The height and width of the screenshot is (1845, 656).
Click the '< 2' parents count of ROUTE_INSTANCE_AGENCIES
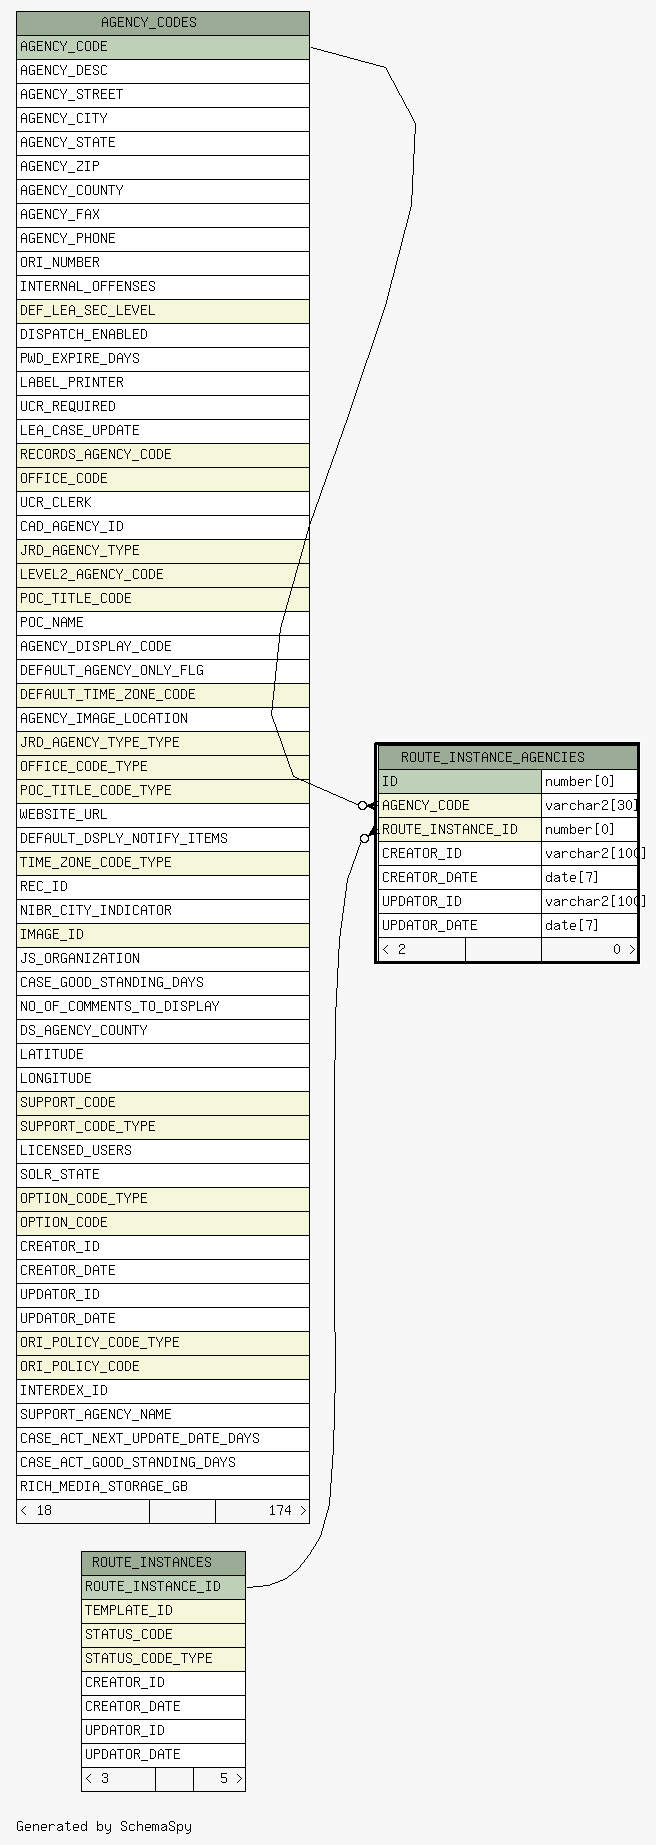click(422, 949)
